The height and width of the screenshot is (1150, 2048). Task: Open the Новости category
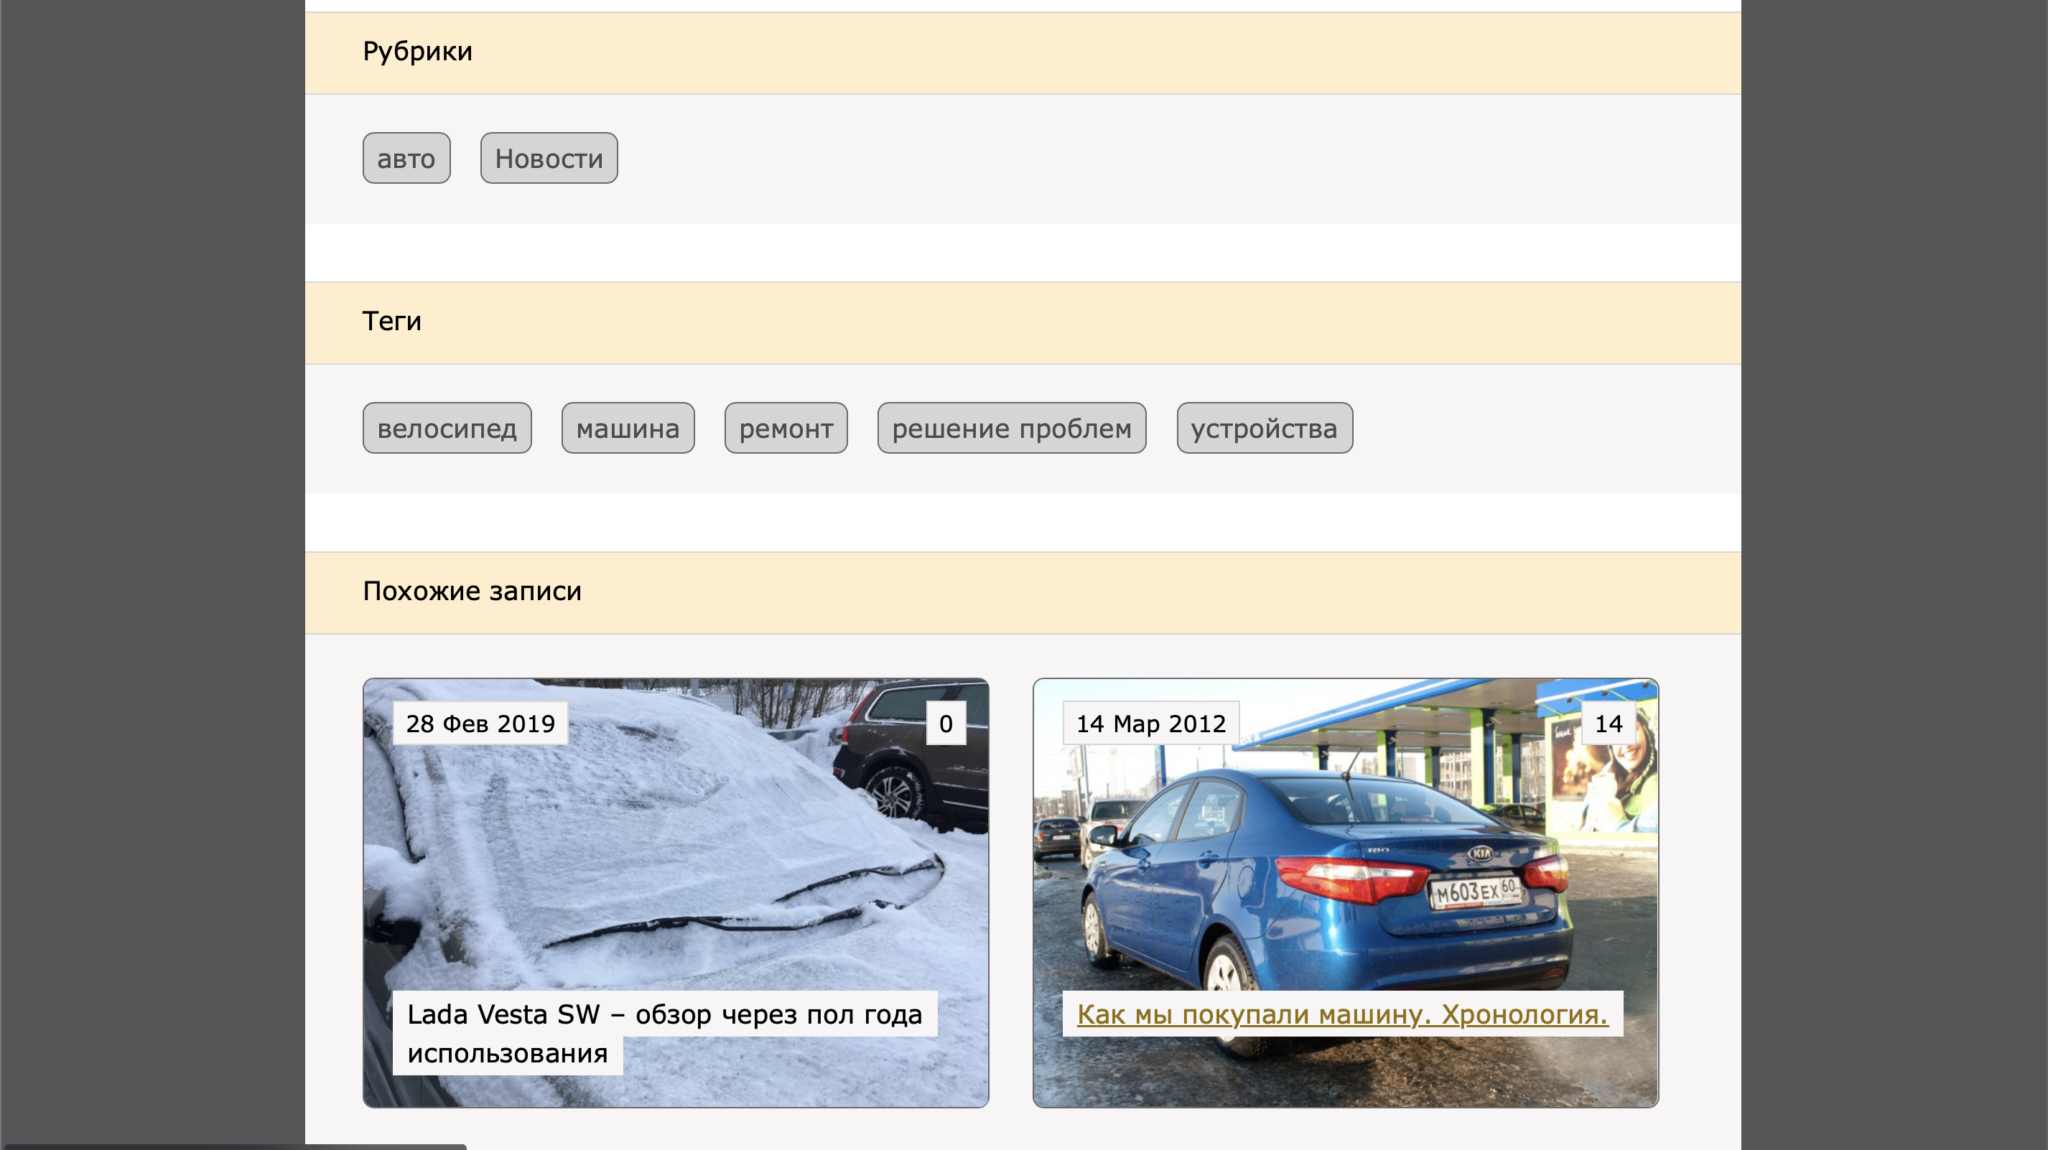click(549, 158)
